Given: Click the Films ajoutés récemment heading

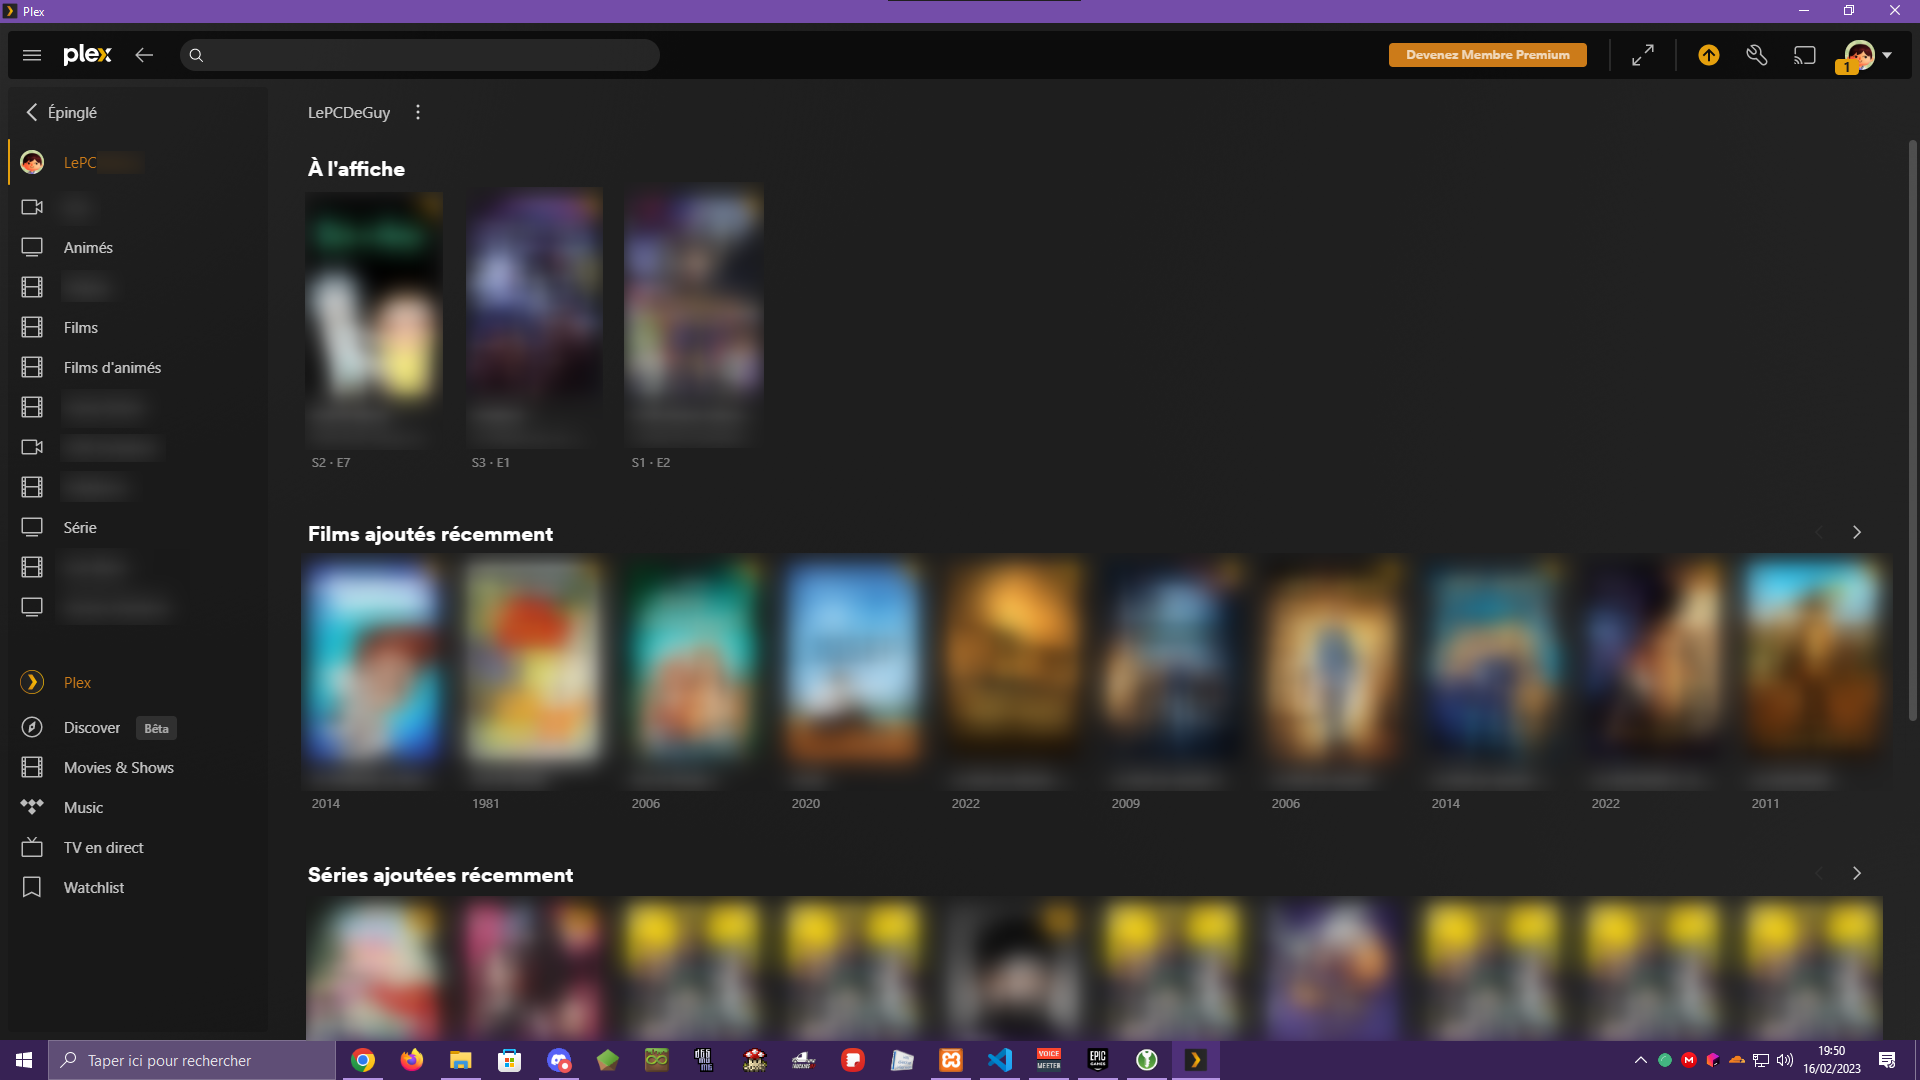Looking at the screenshot, I should click(x=430, y=534).
